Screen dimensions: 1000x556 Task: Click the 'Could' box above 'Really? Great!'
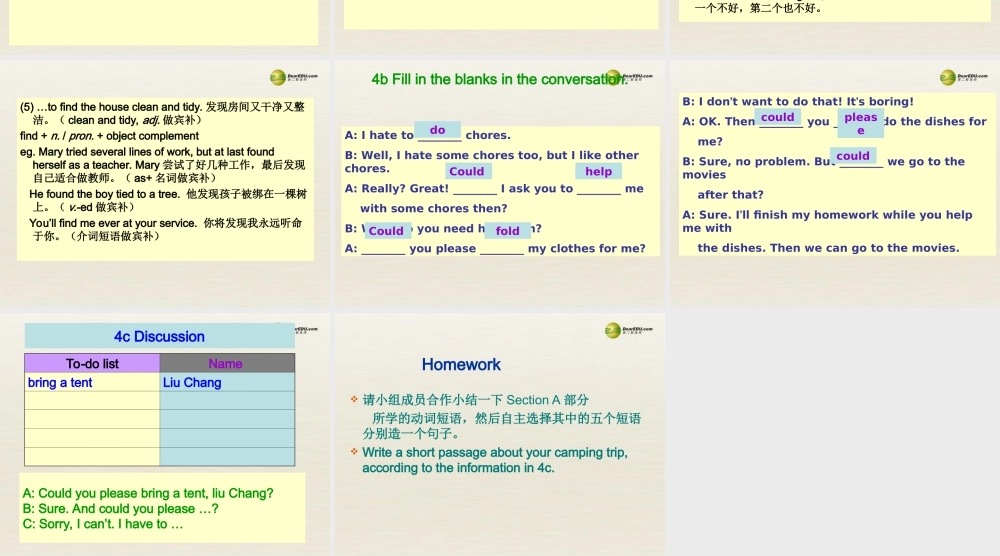click(467, 171)
